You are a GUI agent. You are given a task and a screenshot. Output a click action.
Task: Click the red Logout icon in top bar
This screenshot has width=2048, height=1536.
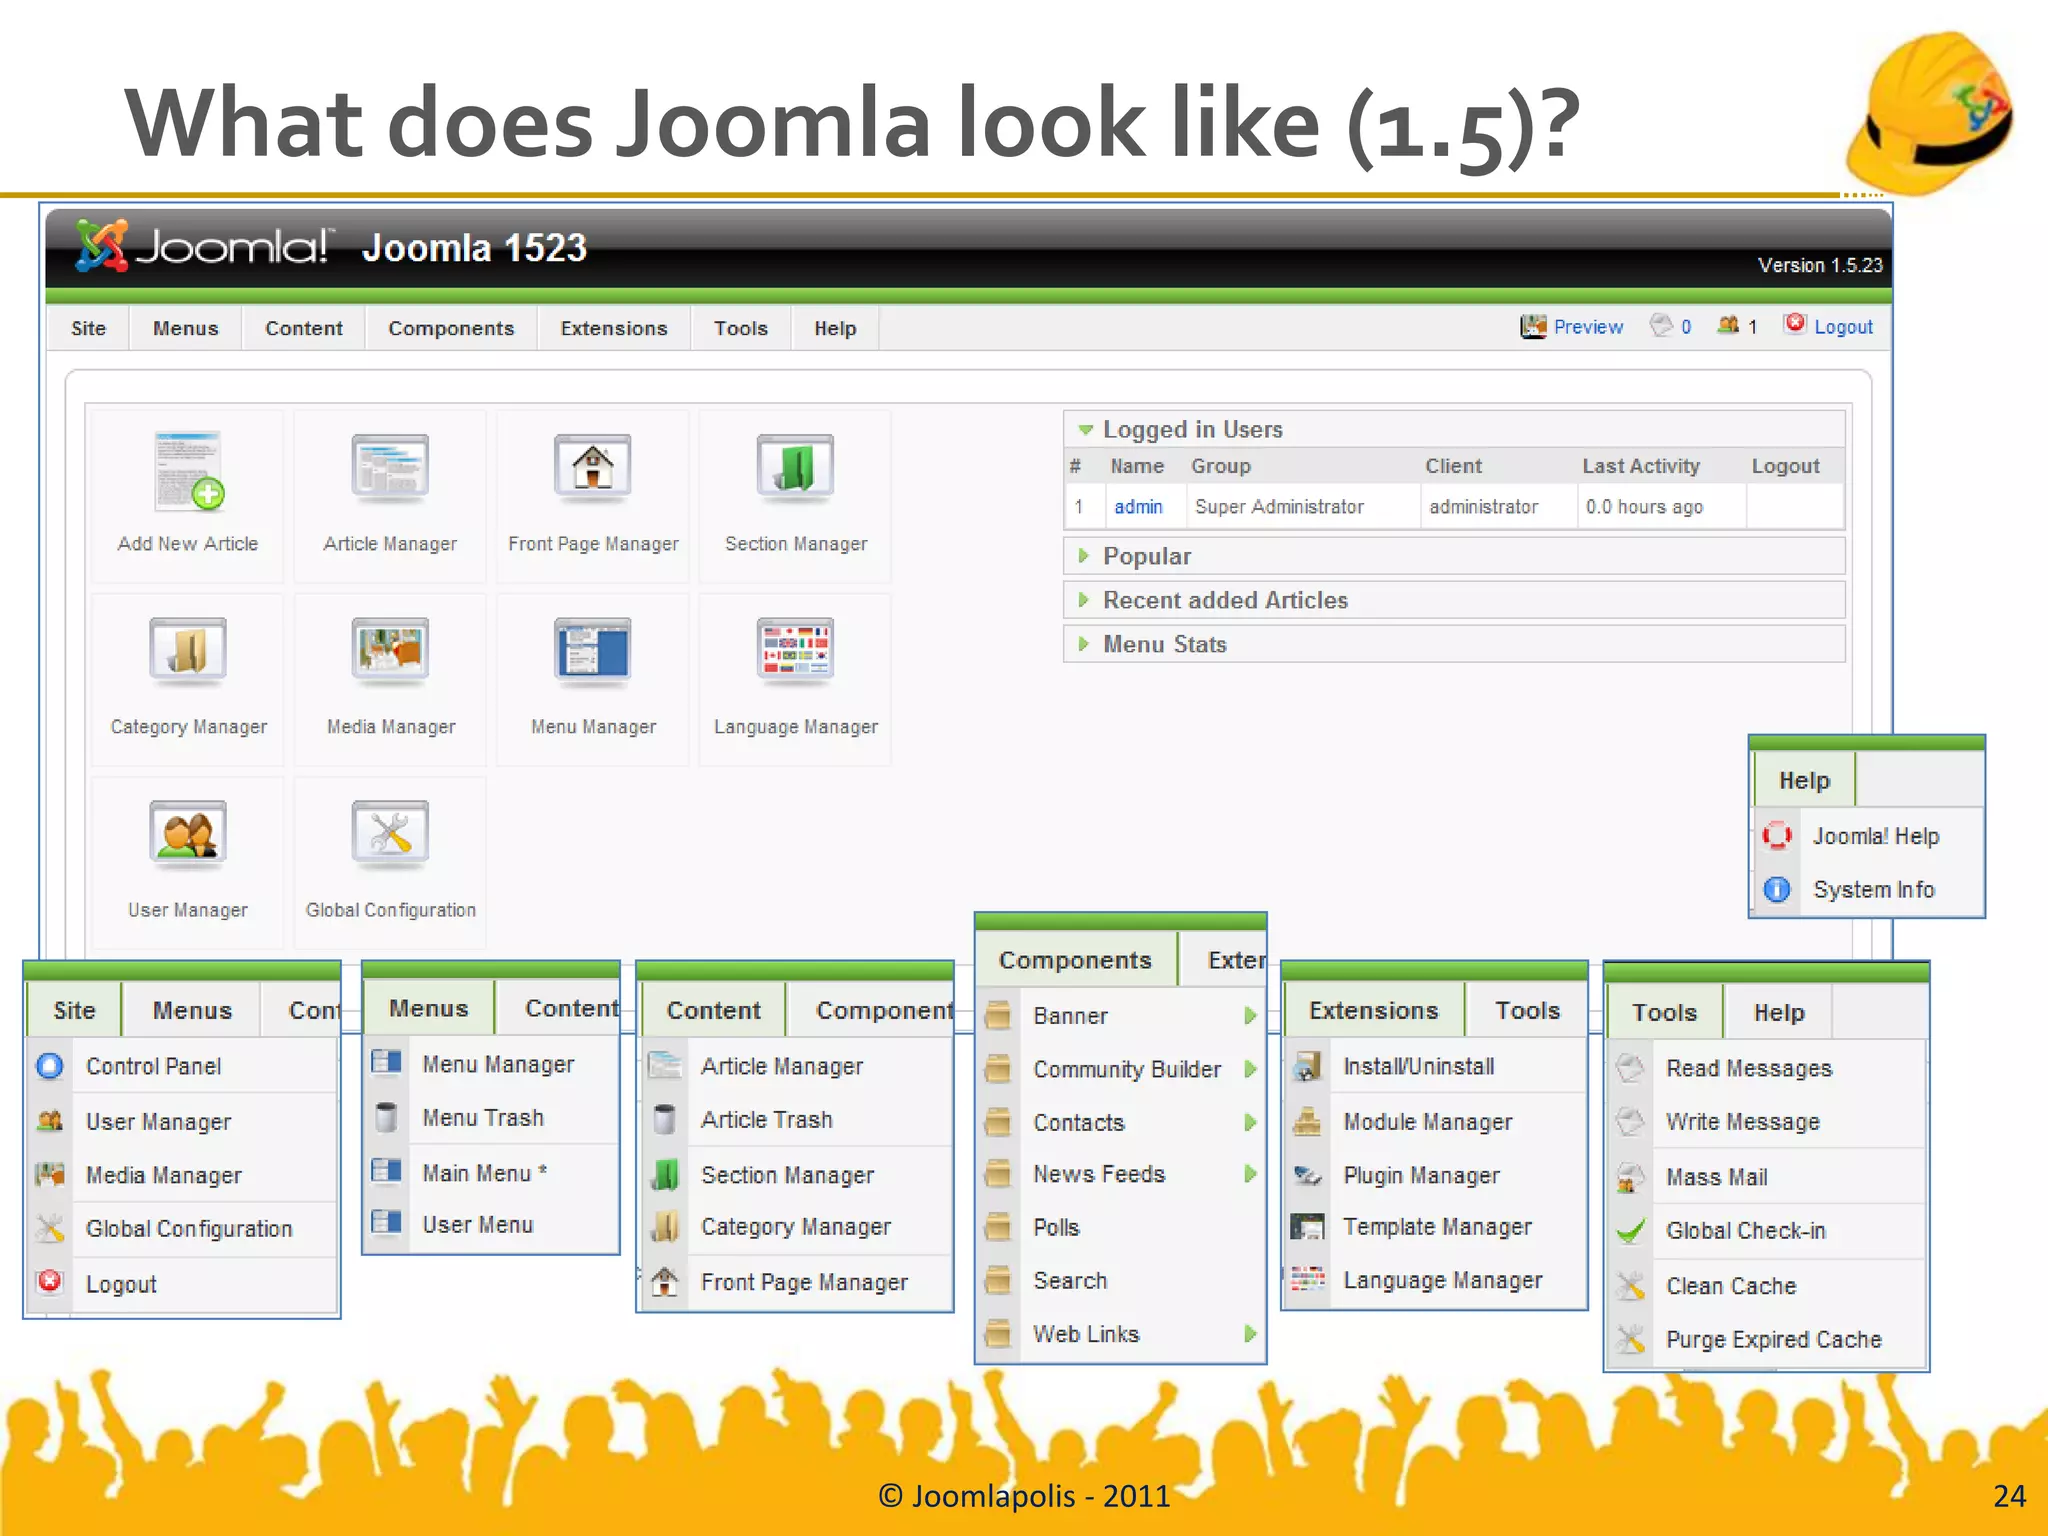click(1795, 324)
